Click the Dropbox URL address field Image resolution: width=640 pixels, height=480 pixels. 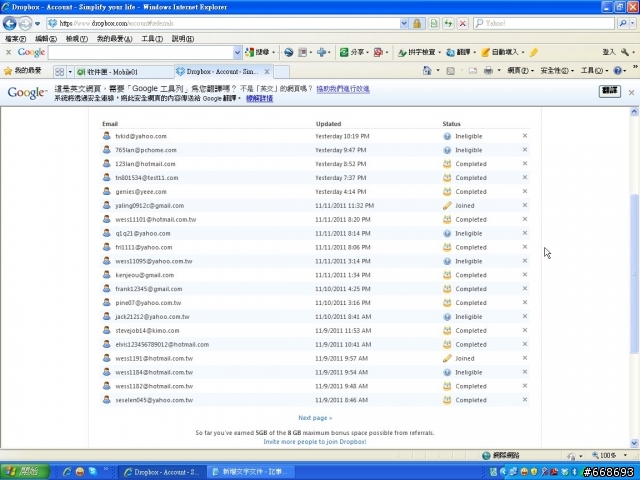point(223,23)
